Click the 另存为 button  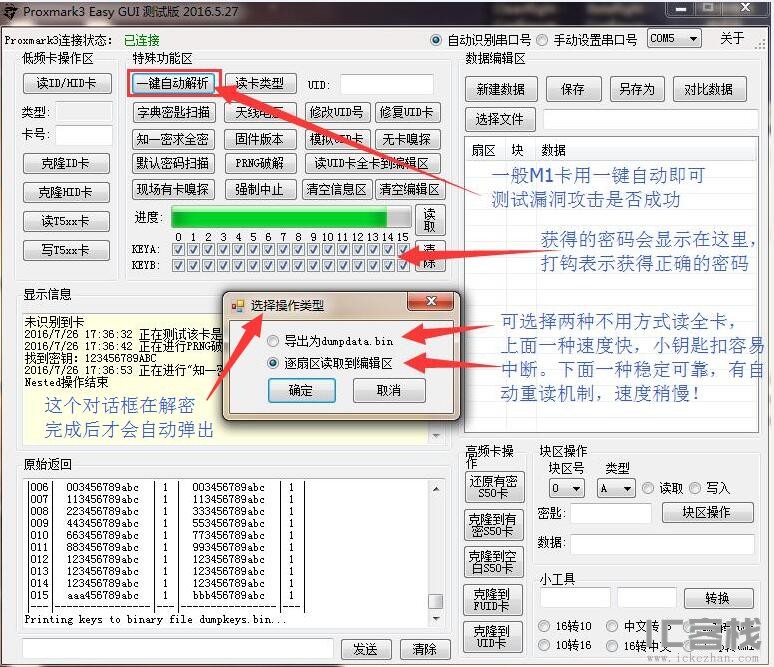point(637,89)
